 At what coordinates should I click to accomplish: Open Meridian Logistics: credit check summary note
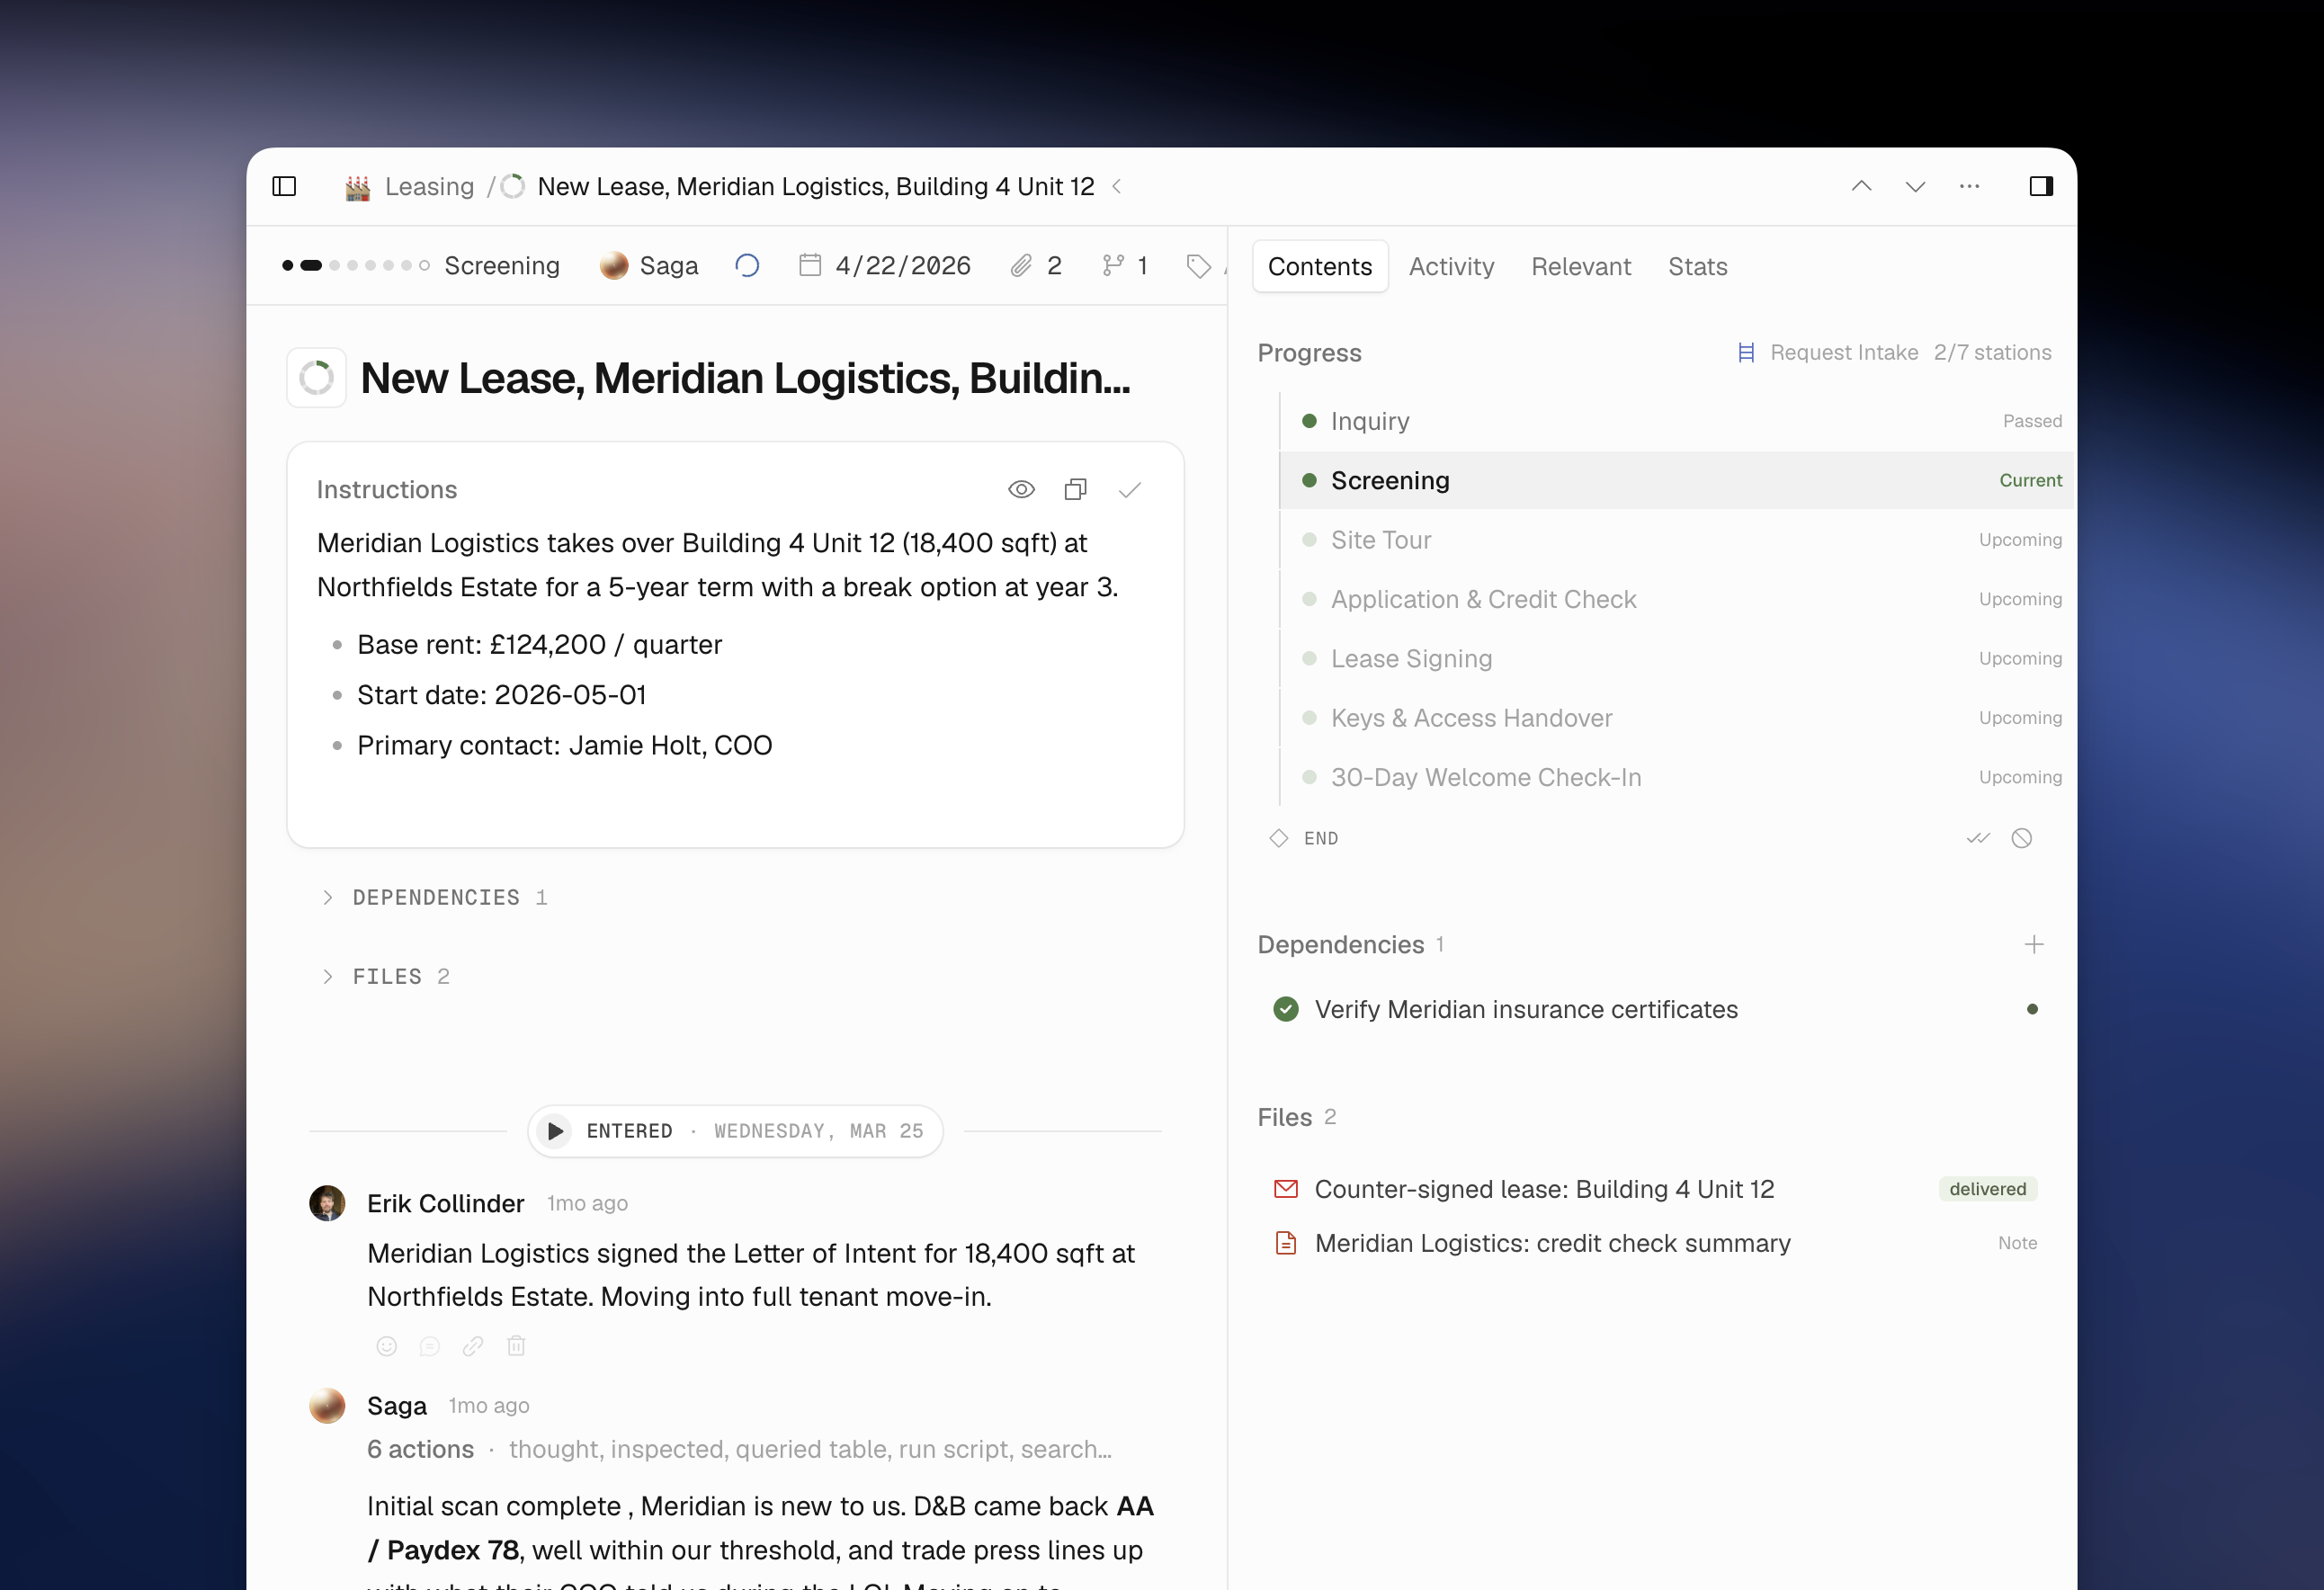coord(1552,1243)
